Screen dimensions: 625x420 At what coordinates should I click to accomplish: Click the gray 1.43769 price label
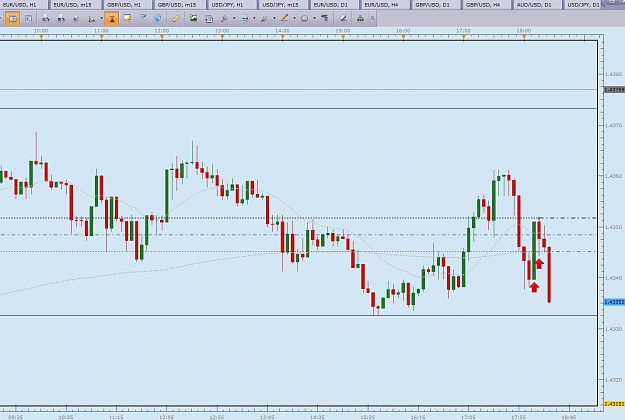tap(614, 90)
